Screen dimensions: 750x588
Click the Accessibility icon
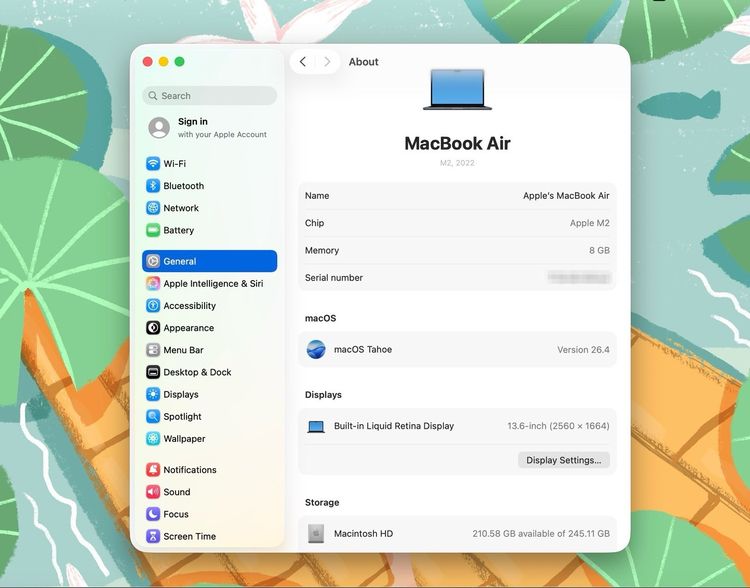(x=153, y=305)
